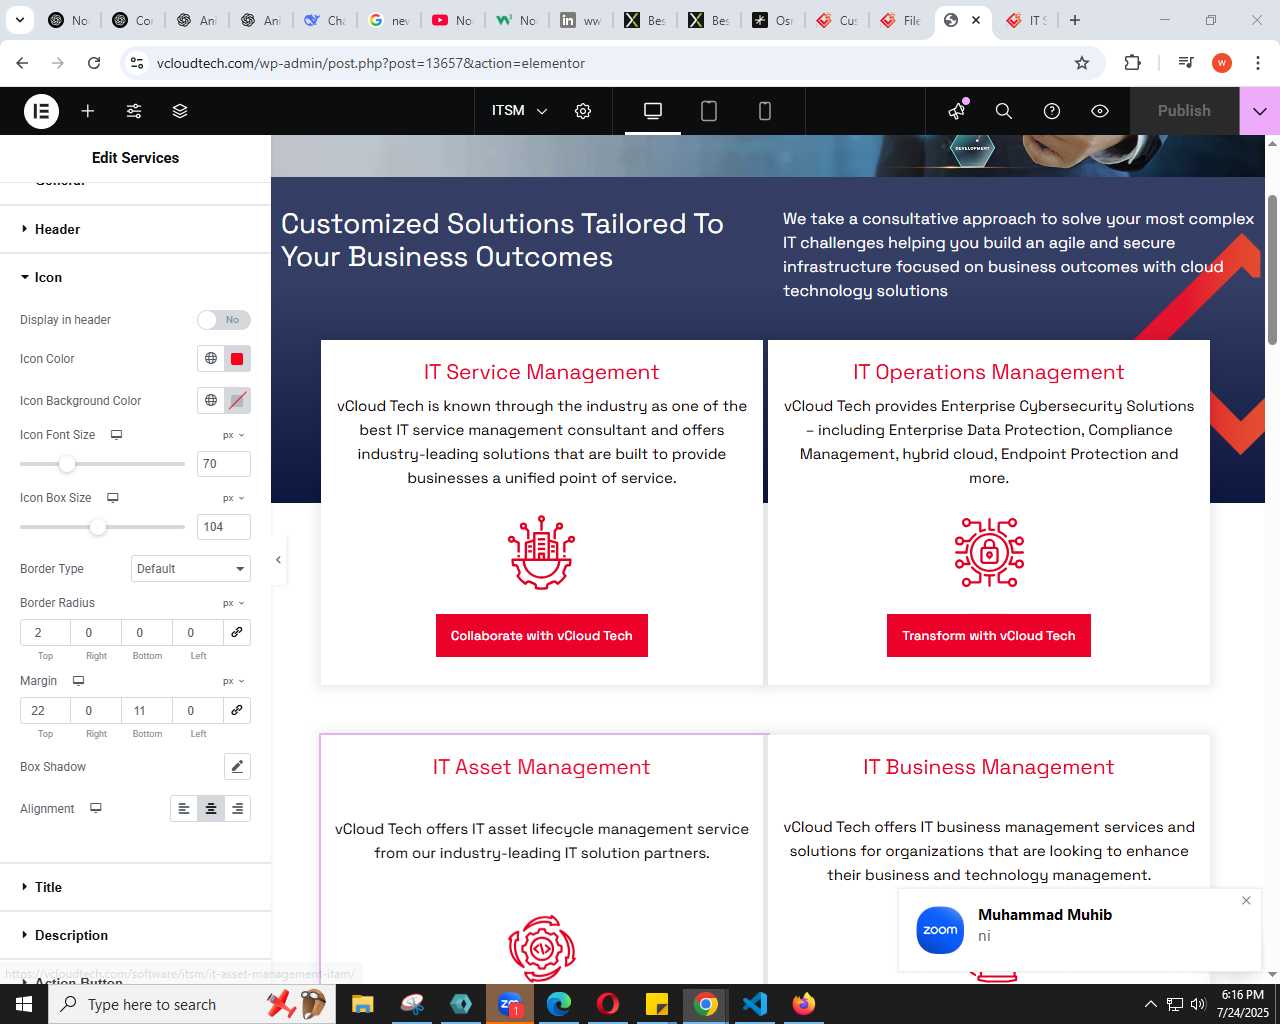Toggle responsive device for Icon Font Size
Viewport: 1280px width, 1024px height.
click(116, 435)
